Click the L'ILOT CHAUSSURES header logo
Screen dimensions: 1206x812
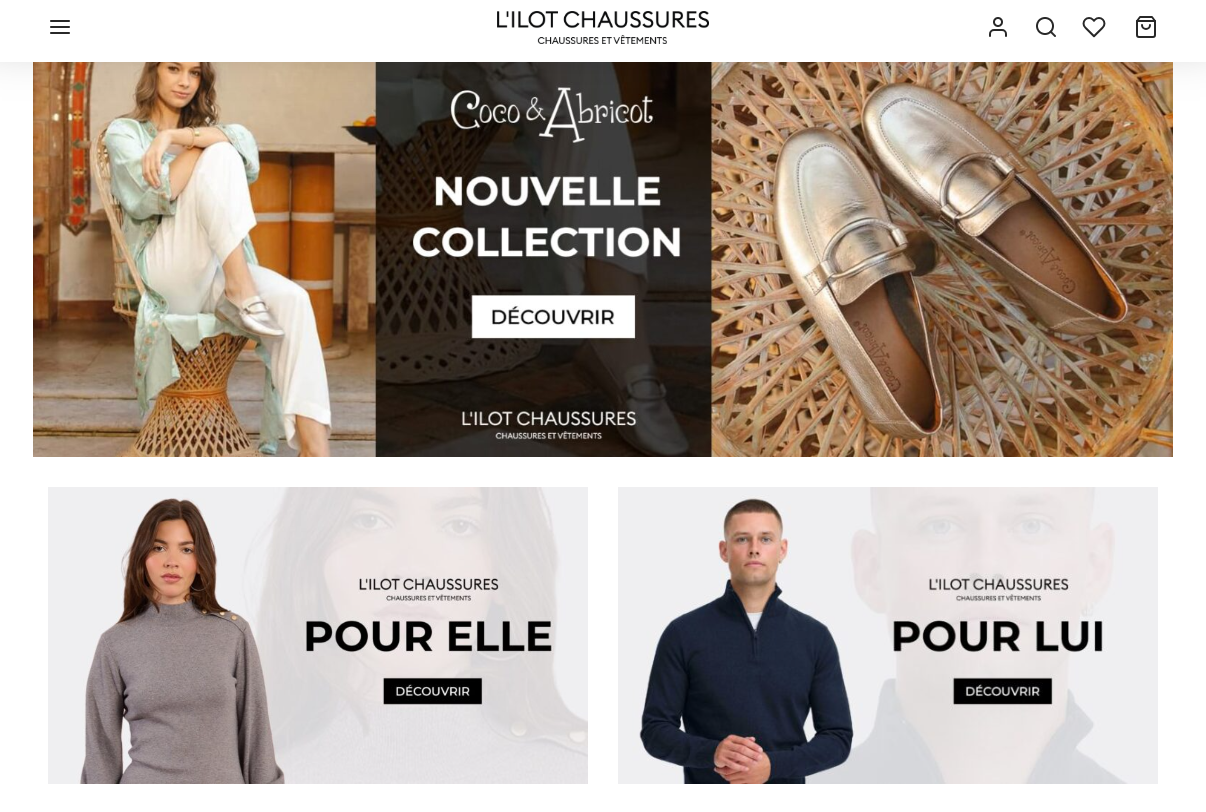click(x=603, y=27)
